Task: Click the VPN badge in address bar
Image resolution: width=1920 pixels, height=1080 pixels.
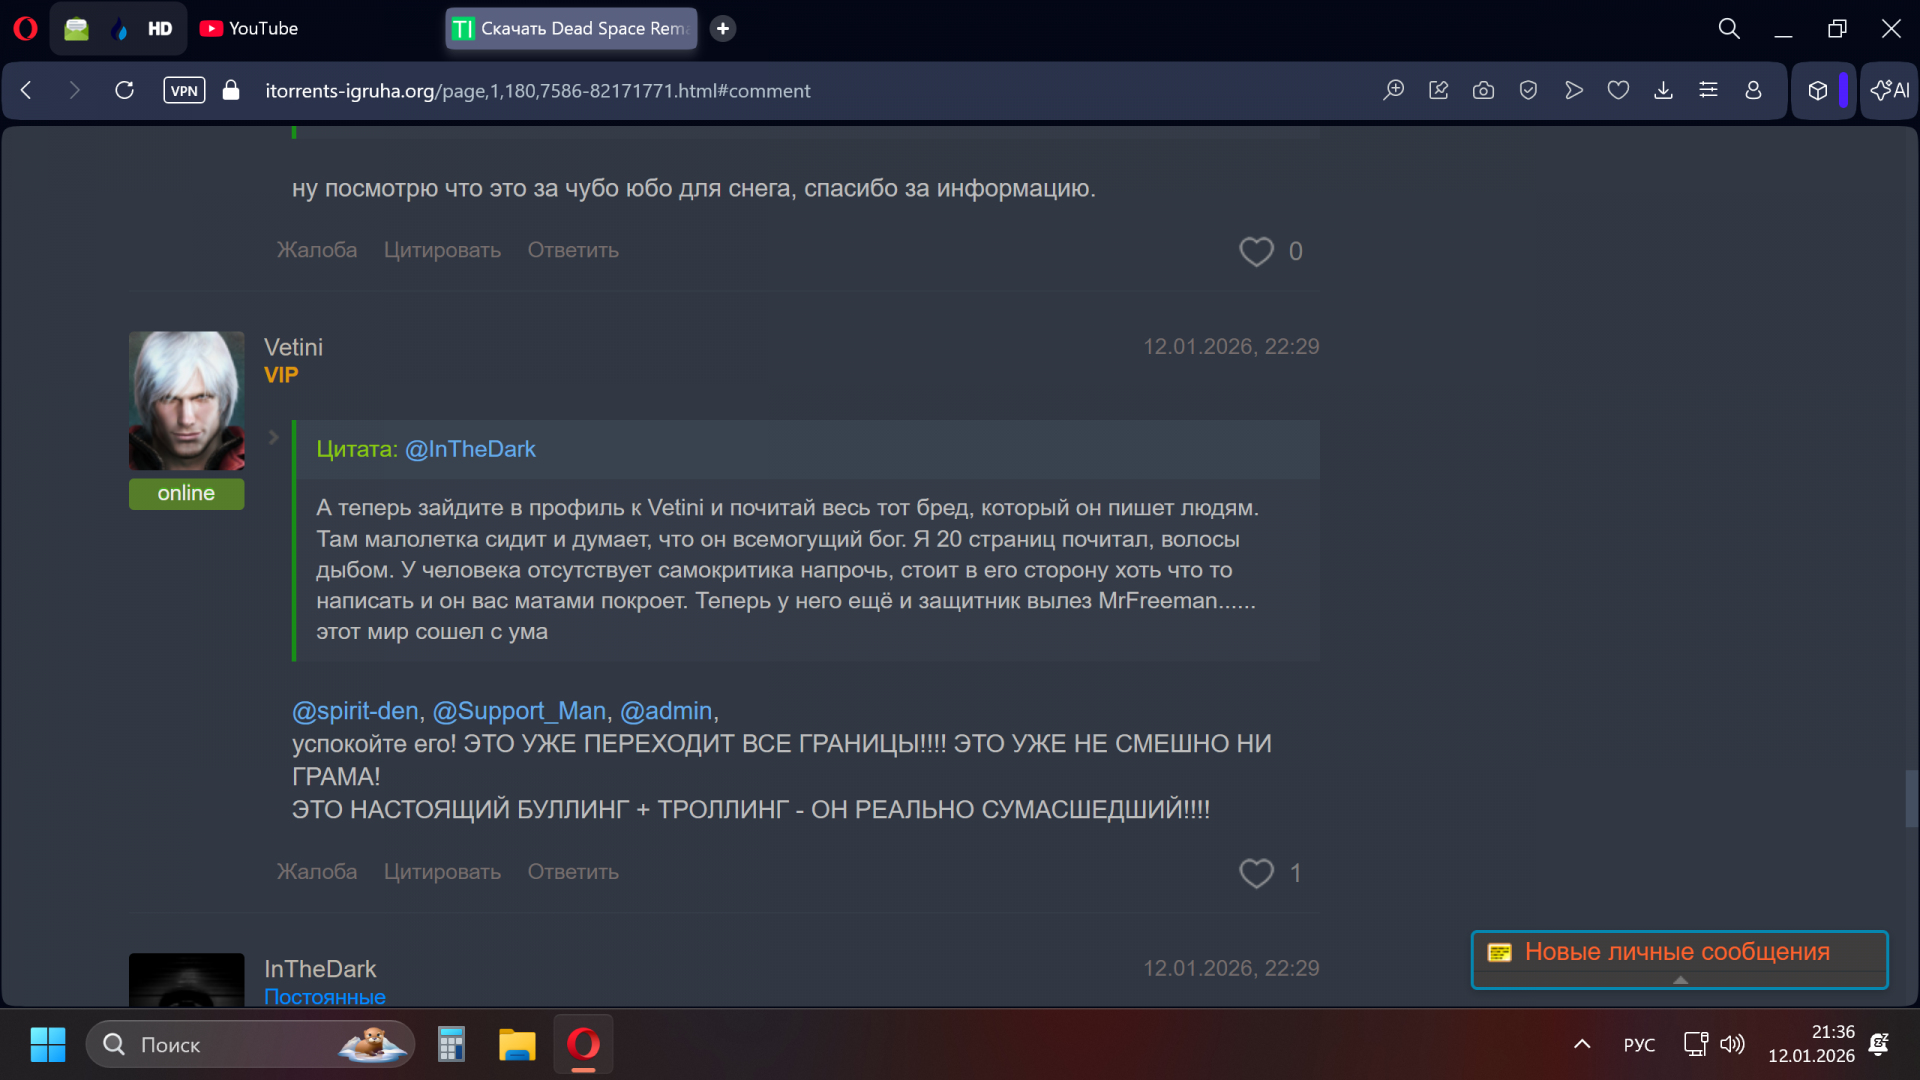Action: click(184, 91)
